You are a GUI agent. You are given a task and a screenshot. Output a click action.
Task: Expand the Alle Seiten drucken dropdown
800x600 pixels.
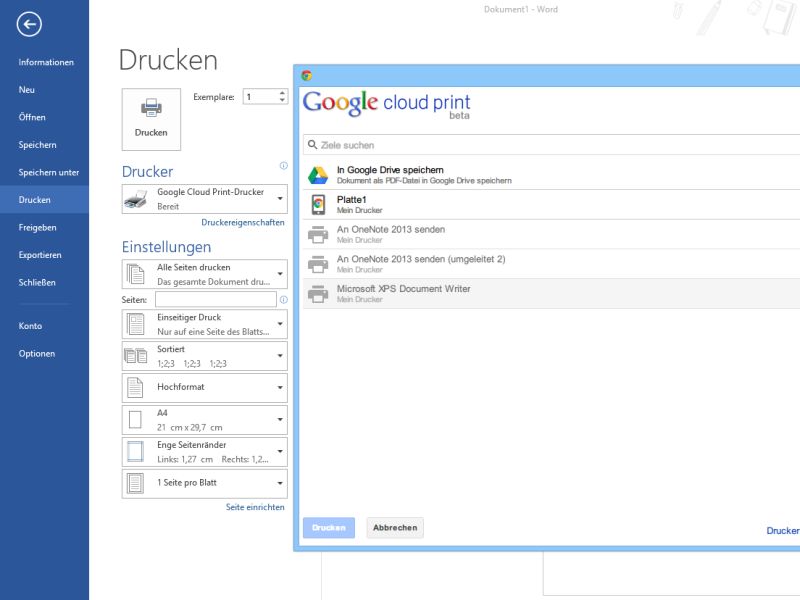click(x=280, y=274)
